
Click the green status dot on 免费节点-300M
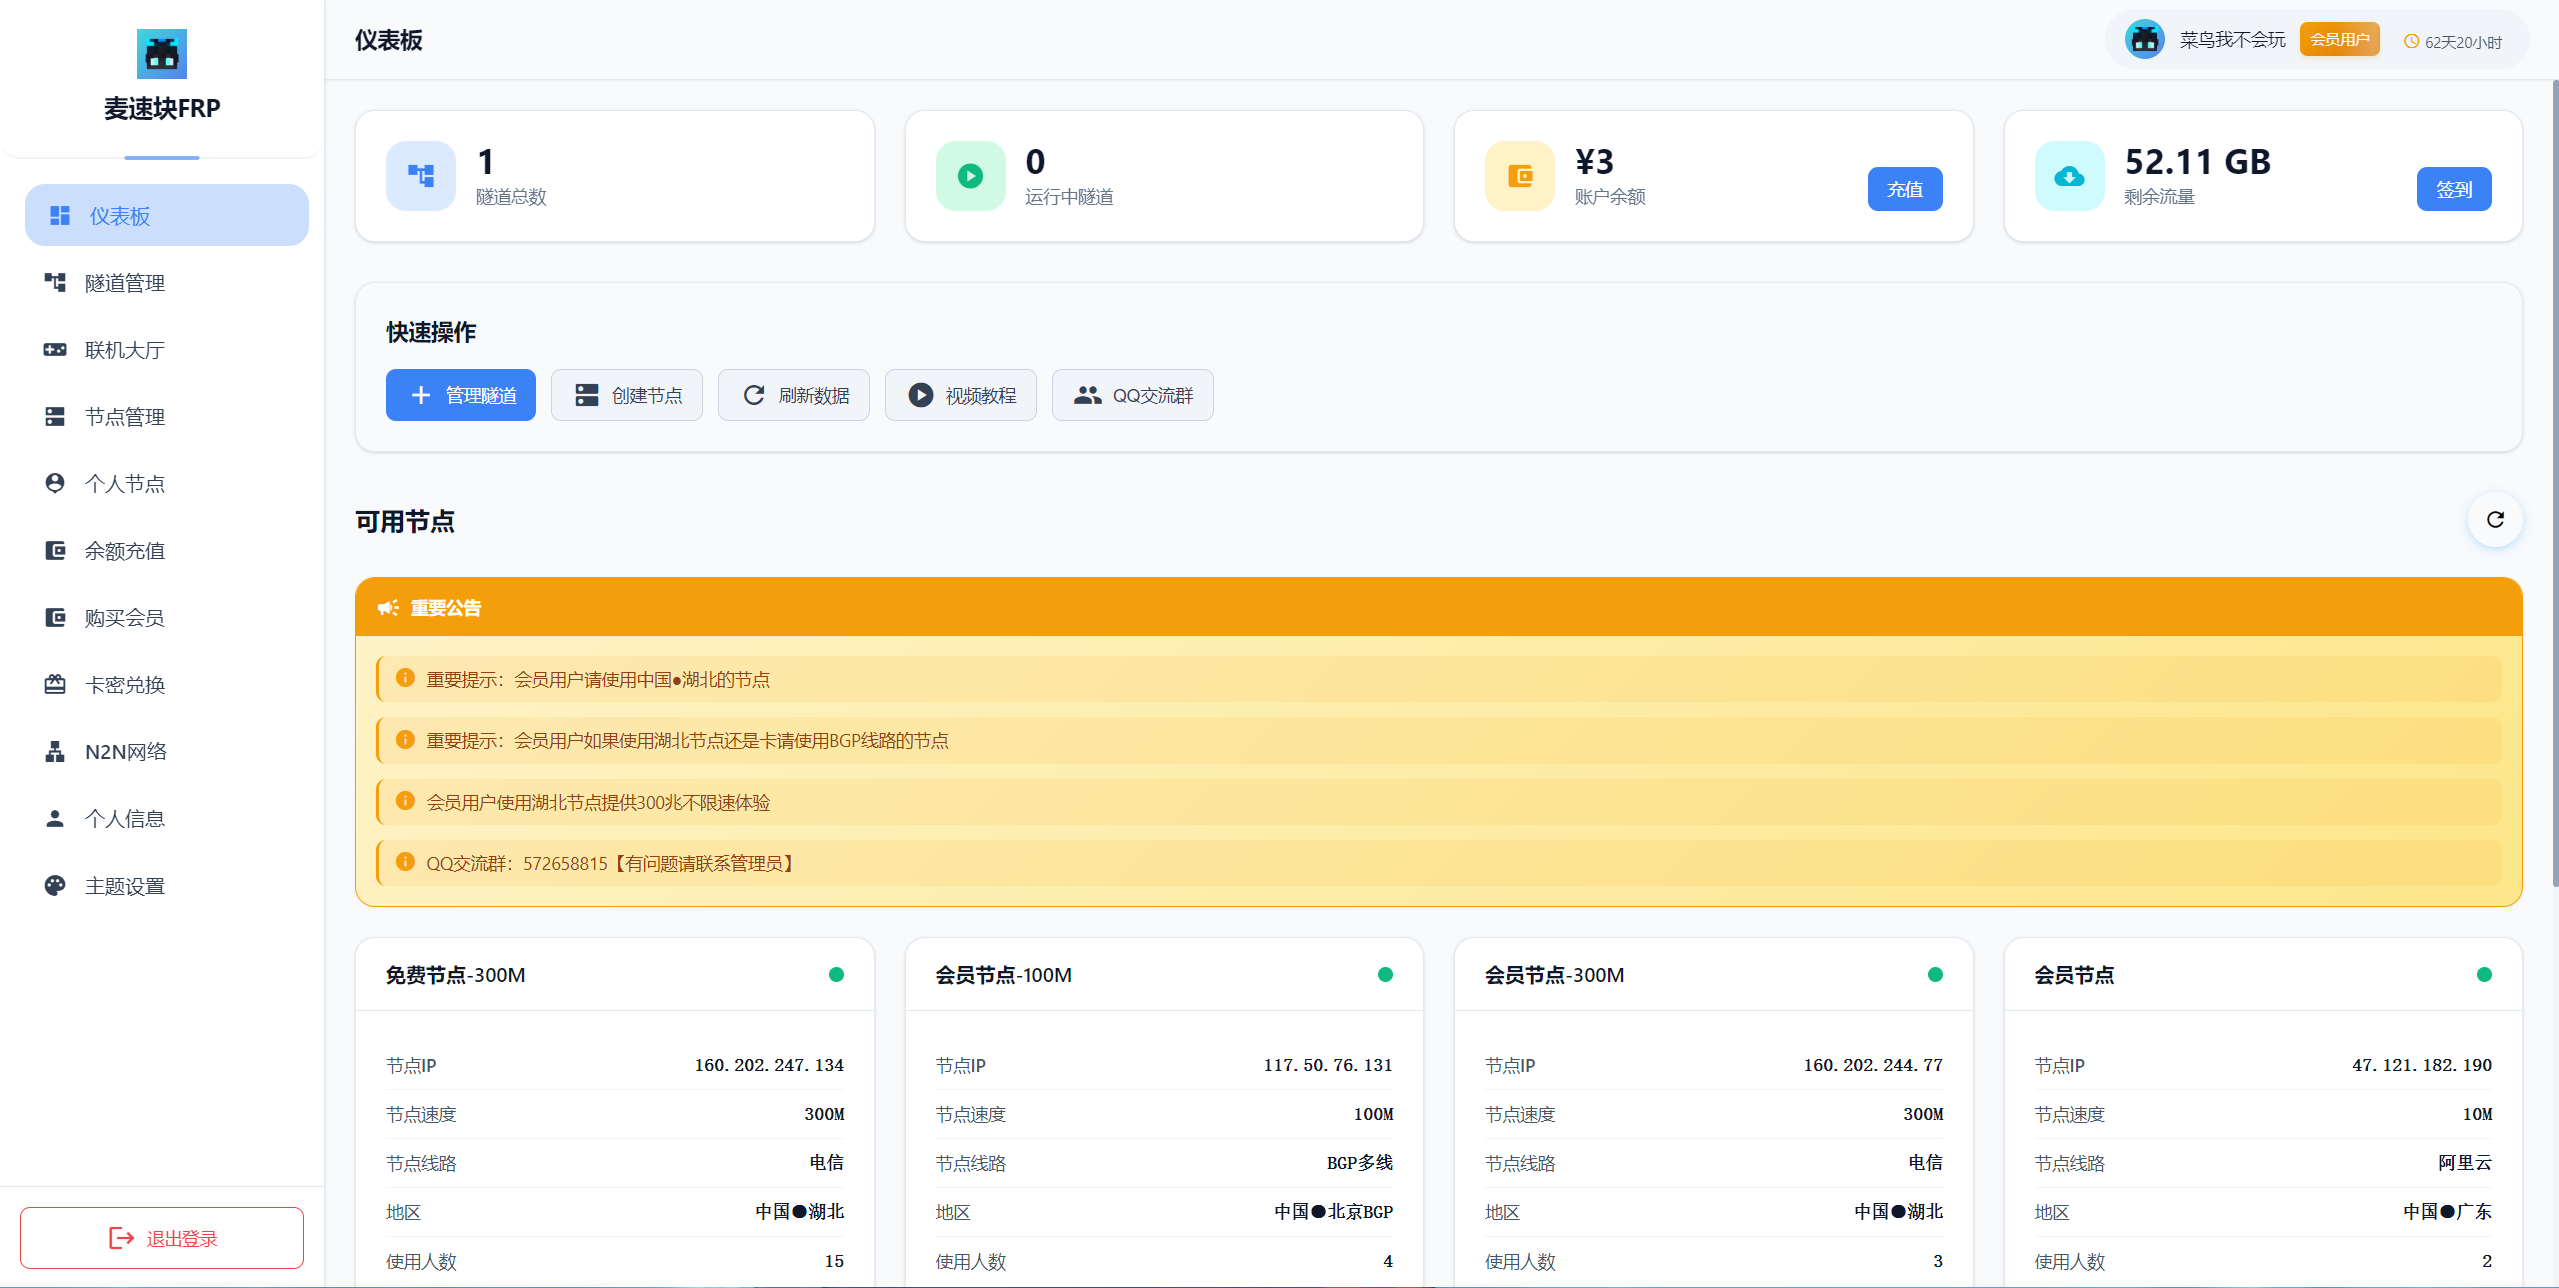(836, 975)
